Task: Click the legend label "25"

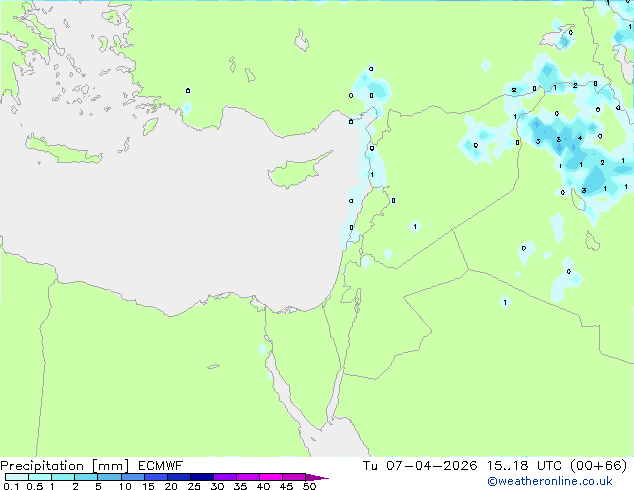Action: tap(194, 486)
